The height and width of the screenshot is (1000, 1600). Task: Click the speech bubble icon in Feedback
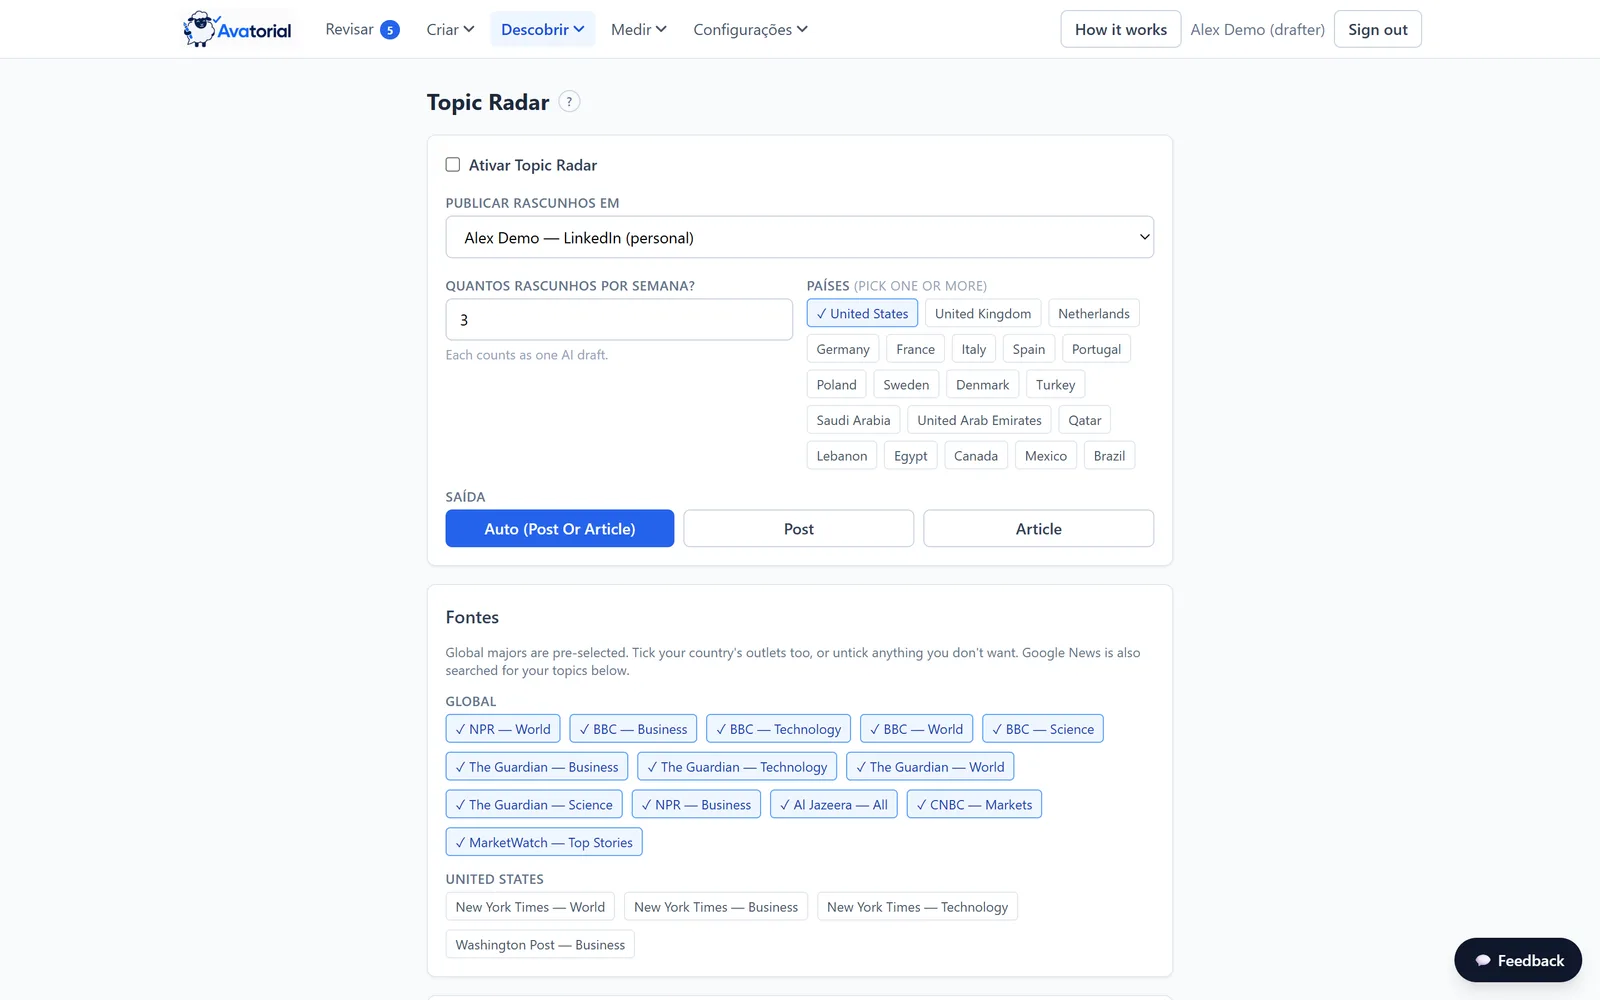point(1483,961)
